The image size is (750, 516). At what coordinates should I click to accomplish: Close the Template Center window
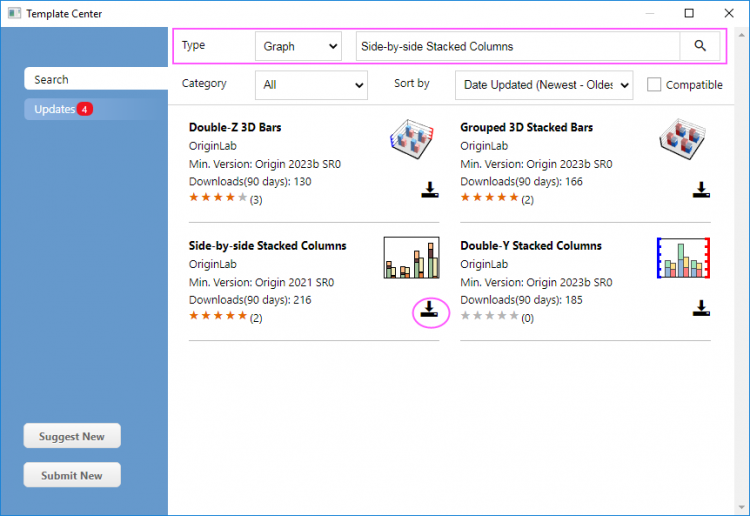728,13
